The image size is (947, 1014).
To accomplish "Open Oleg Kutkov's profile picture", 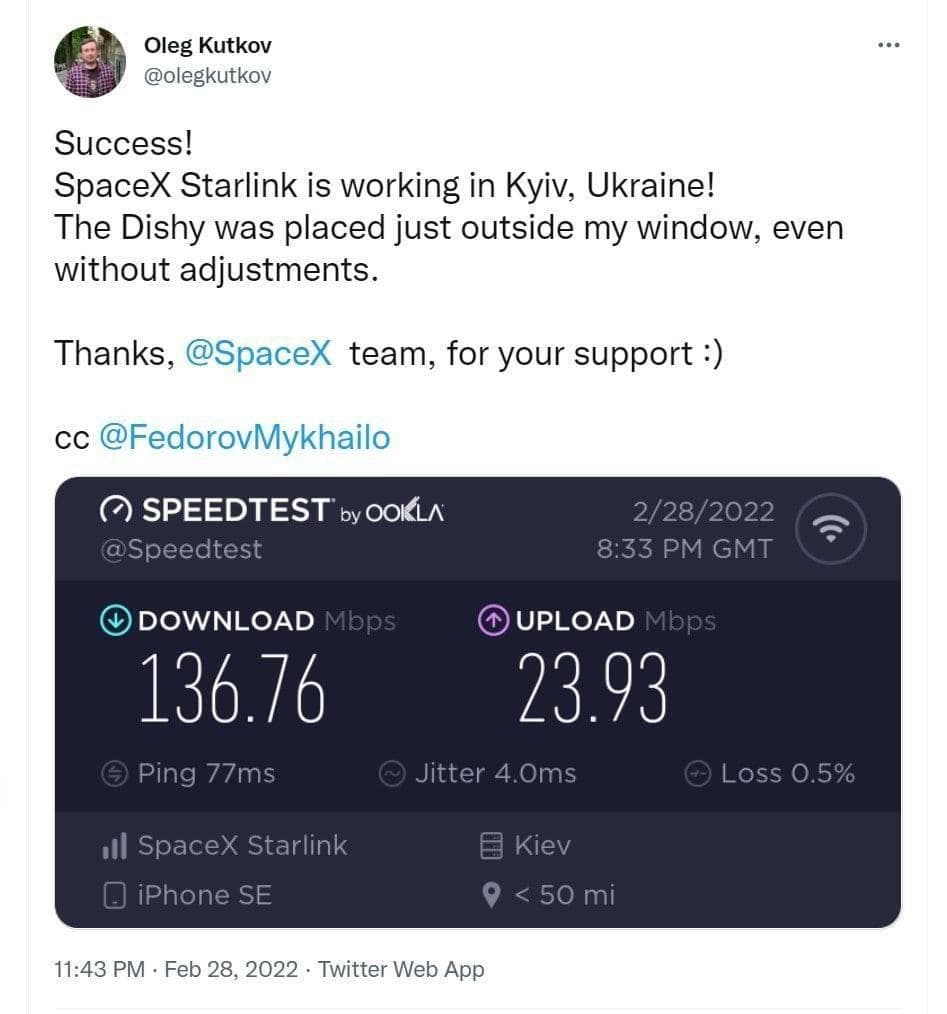I will pyautogui.click(x=90, y=61).
